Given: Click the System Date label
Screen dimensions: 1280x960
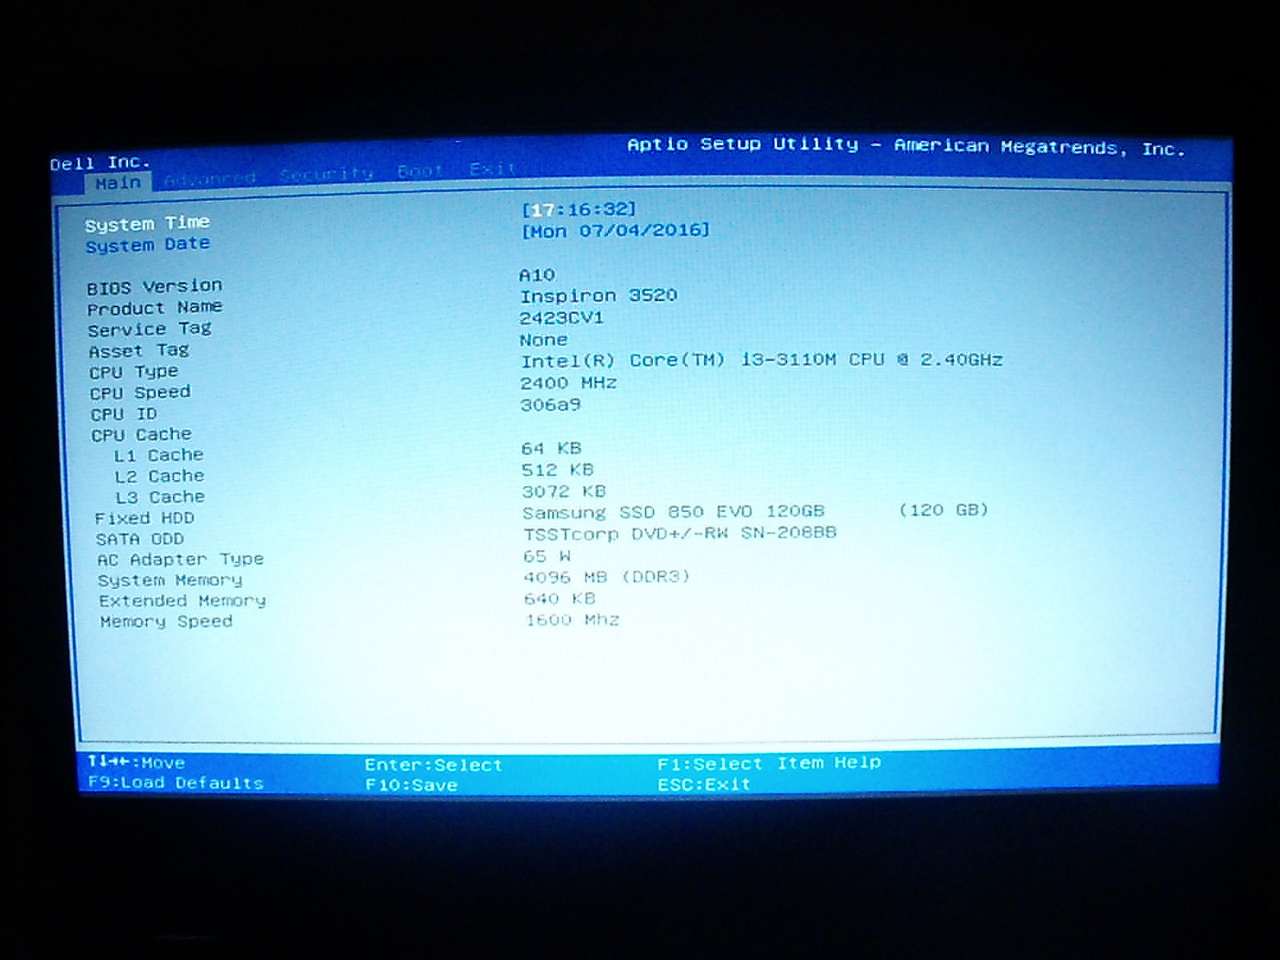Looking at the screenshot, I should (147, 245).
